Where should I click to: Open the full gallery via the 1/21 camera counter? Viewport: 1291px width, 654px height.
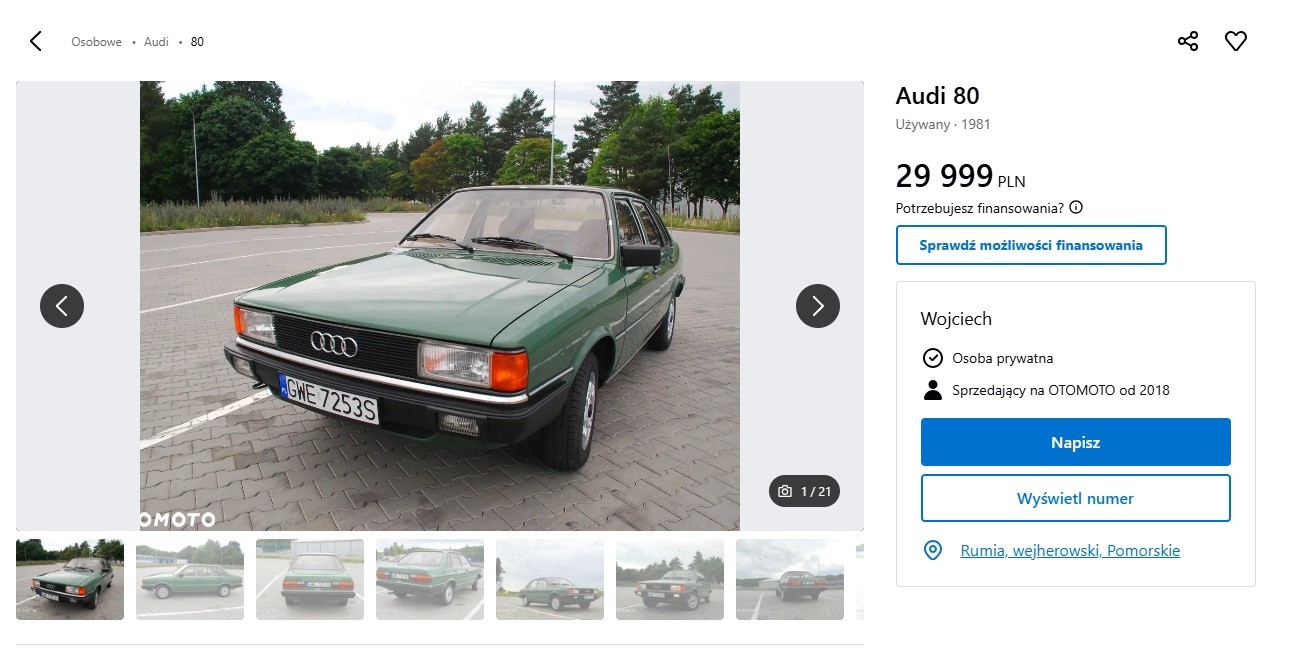point(805,491)
